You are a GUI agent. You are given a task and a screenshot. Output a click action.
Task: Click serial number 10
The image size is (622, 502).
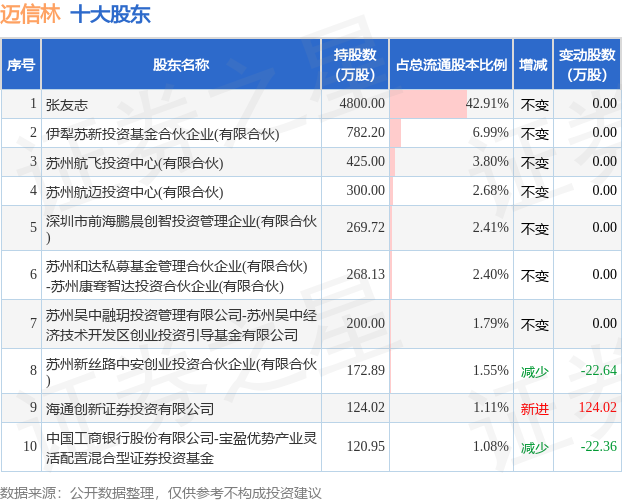30,446
